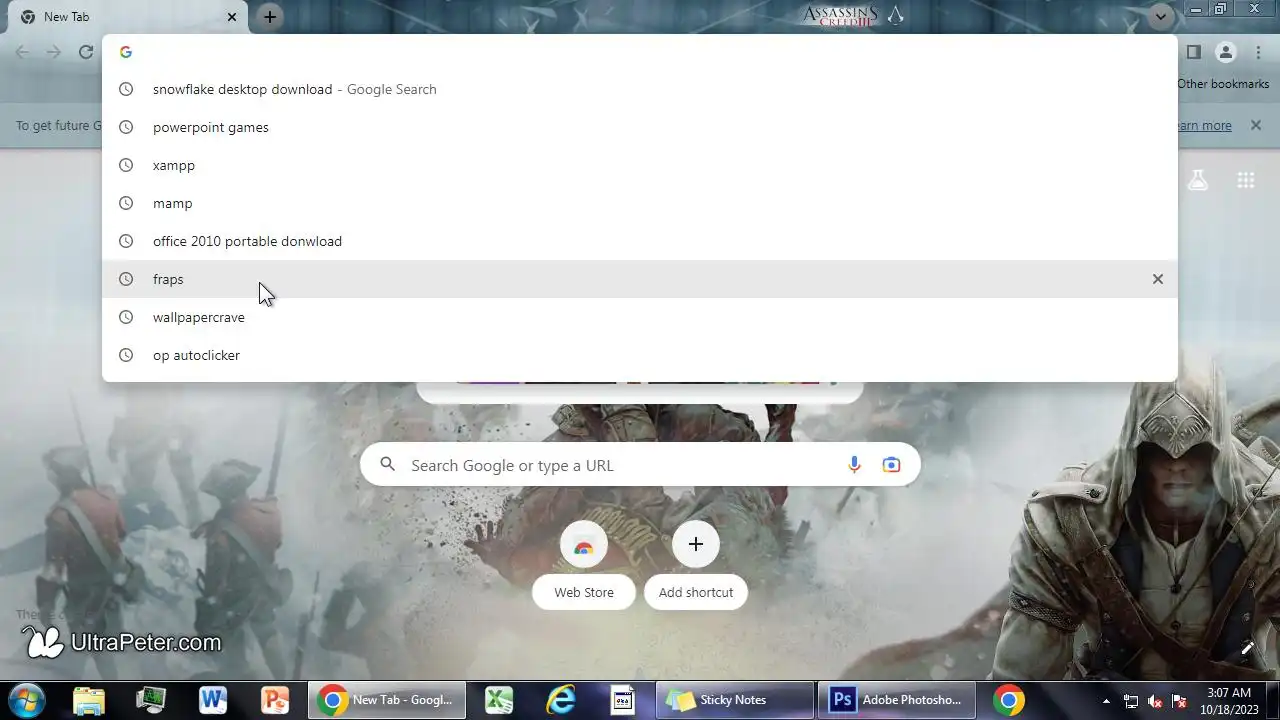Go forward with the forward arrow

point(54,52)
